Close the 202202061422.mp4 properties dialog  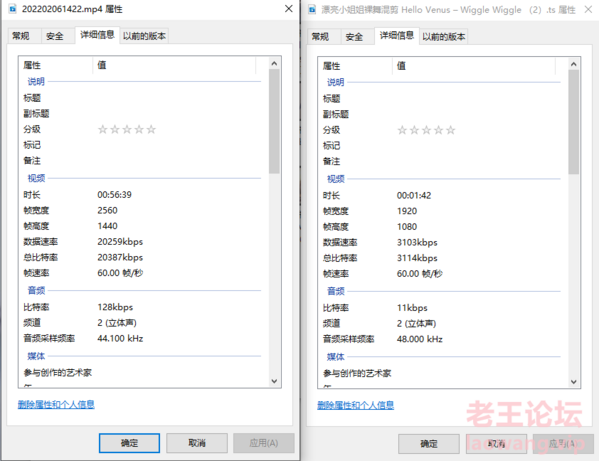click(289, 9)
